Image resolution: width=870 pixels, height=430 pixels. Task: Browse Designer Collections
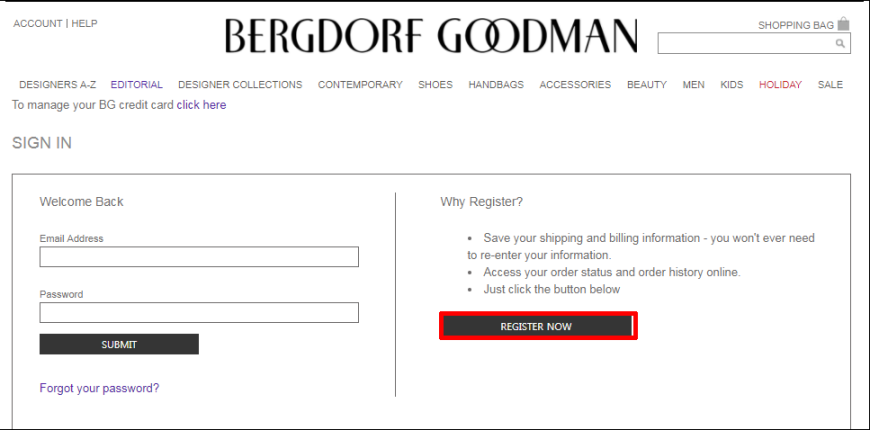point(240,85)
